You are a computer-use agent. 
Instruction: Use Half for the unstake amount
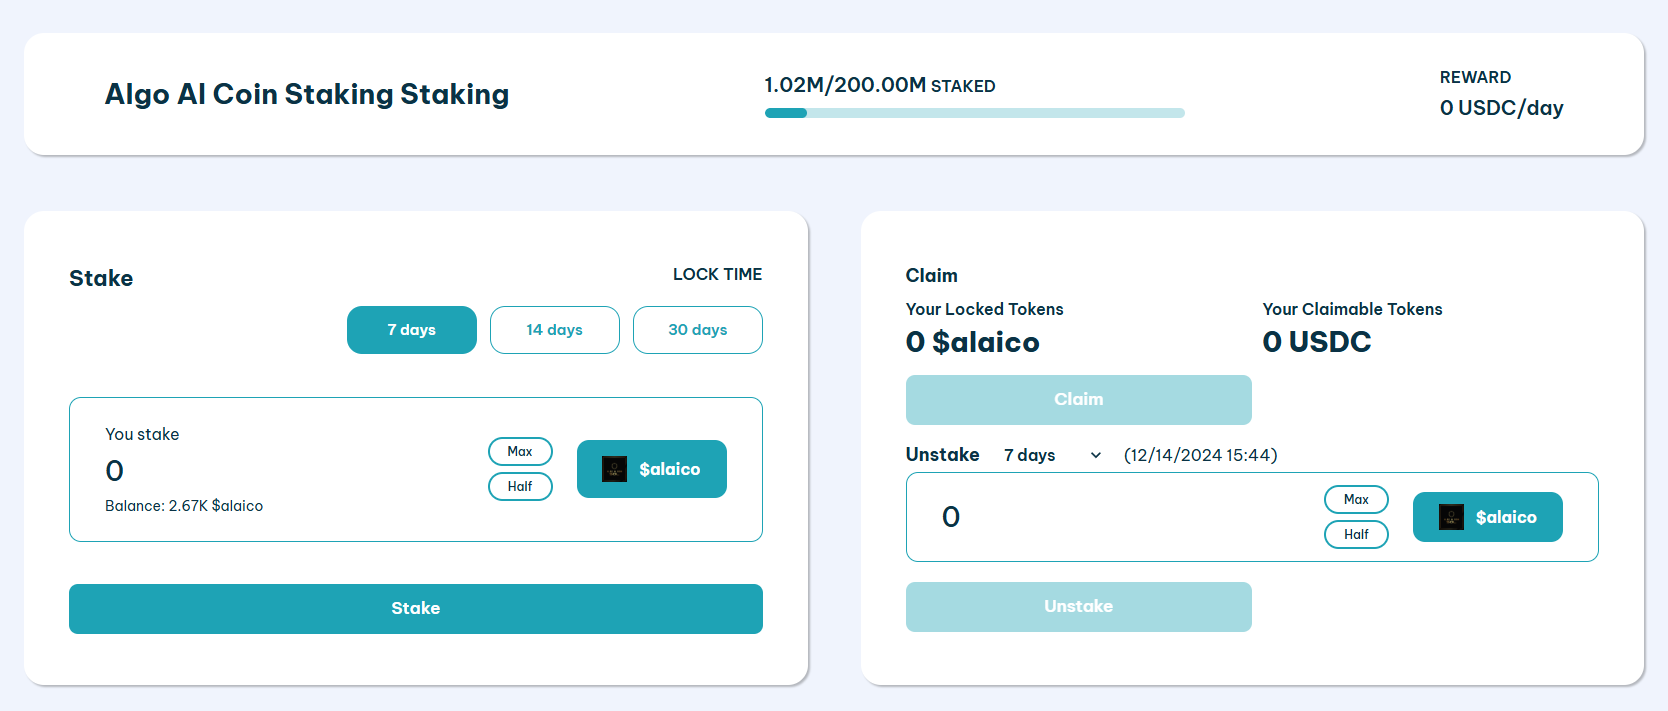click(x=1356, y=535)
